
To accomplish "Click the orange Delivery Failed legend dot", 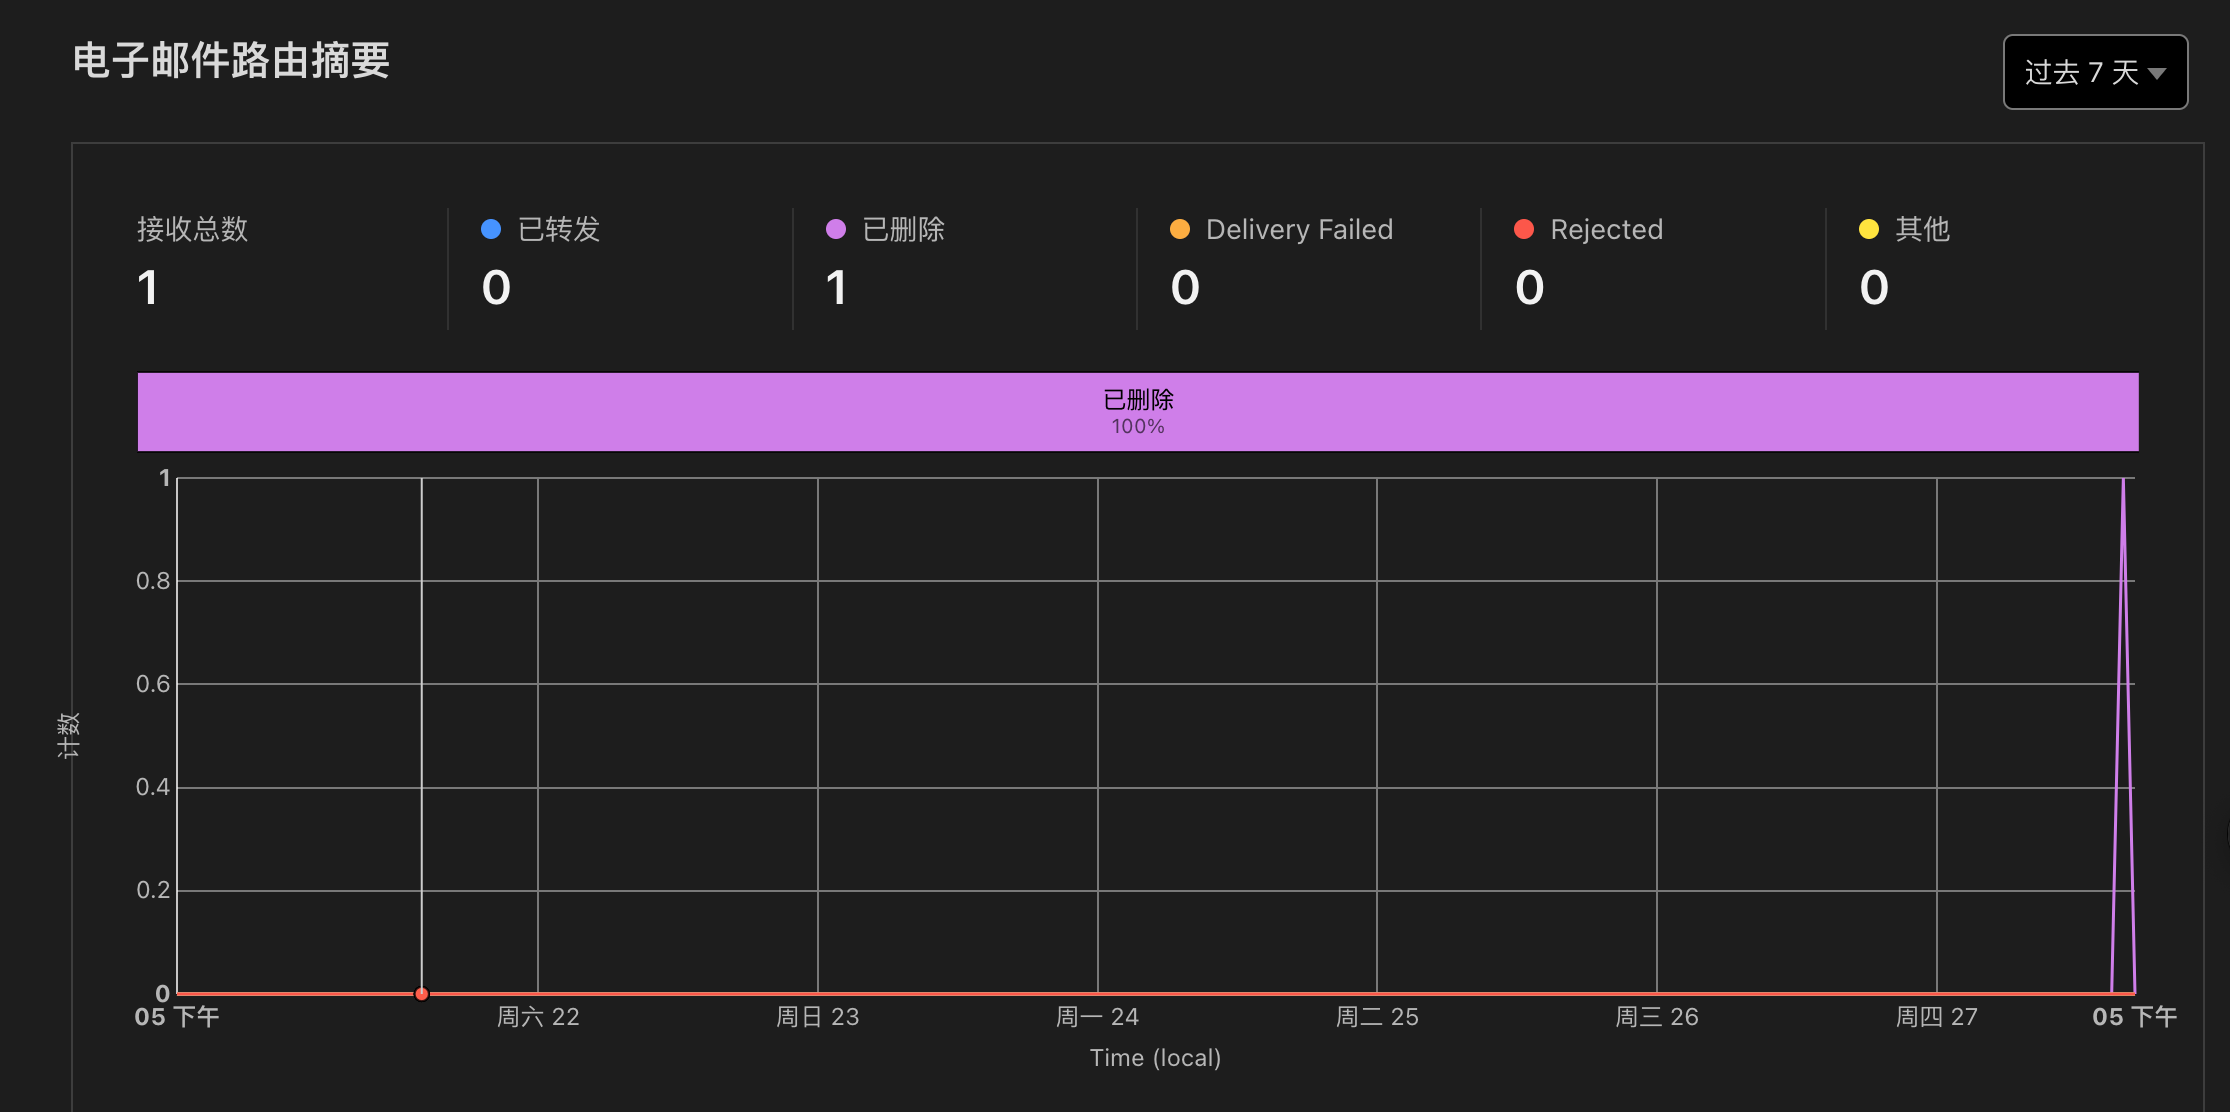I will [1180, 229].
